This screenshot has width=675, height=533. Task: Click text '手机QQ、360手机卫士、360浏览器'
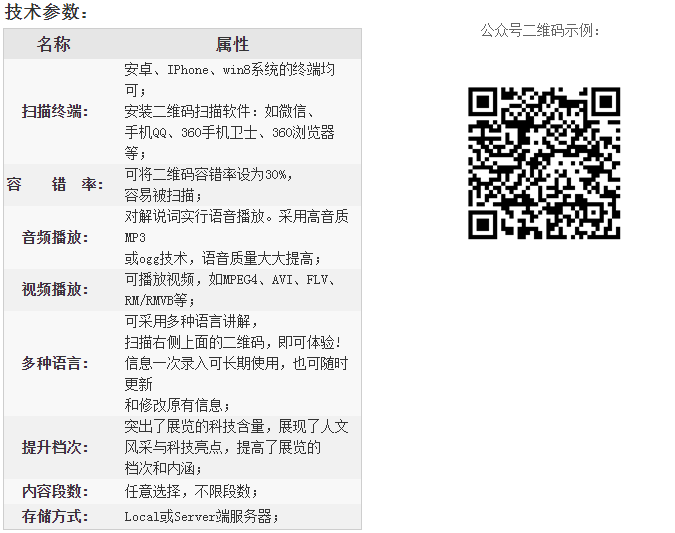(229, 133)
